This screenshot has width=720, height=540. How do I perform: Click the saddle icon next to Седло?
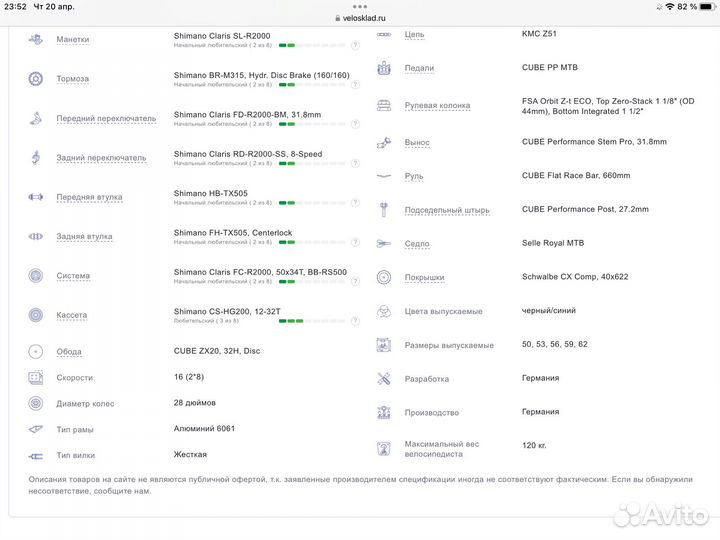click(384, 244)
